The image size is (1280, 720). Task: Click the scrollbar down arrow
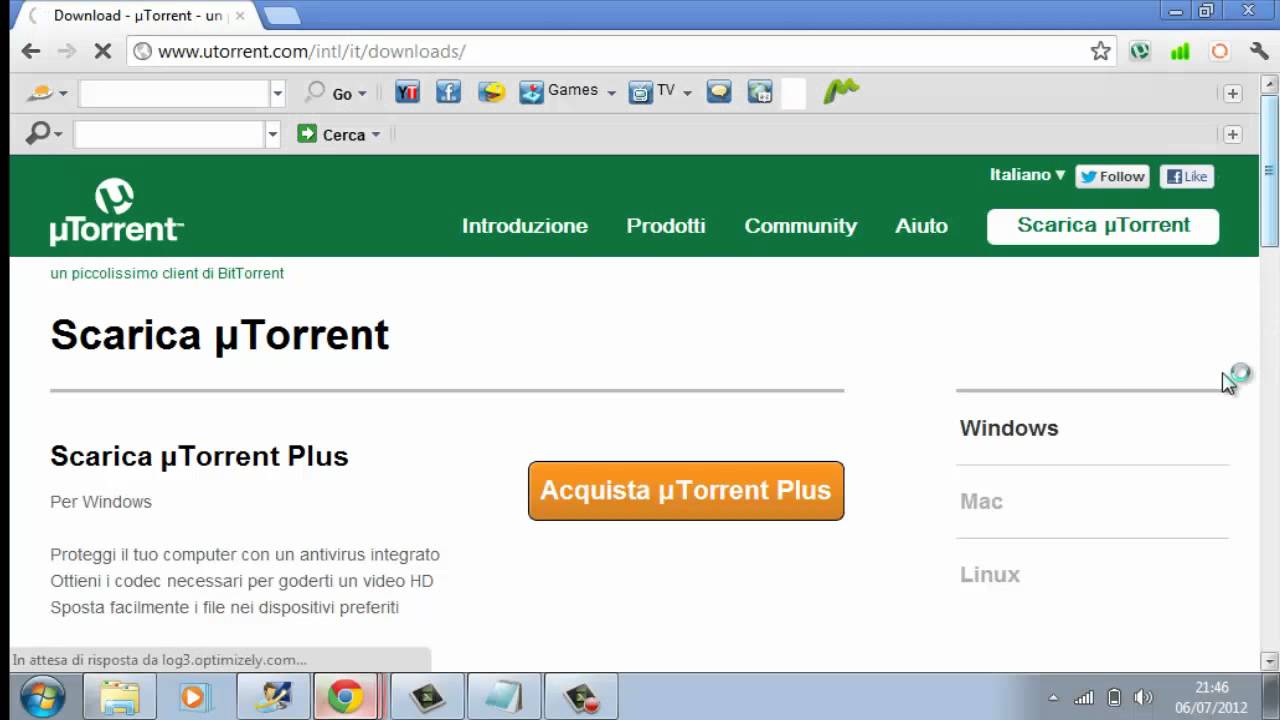pyautogui.click(x=1269, y=660)
